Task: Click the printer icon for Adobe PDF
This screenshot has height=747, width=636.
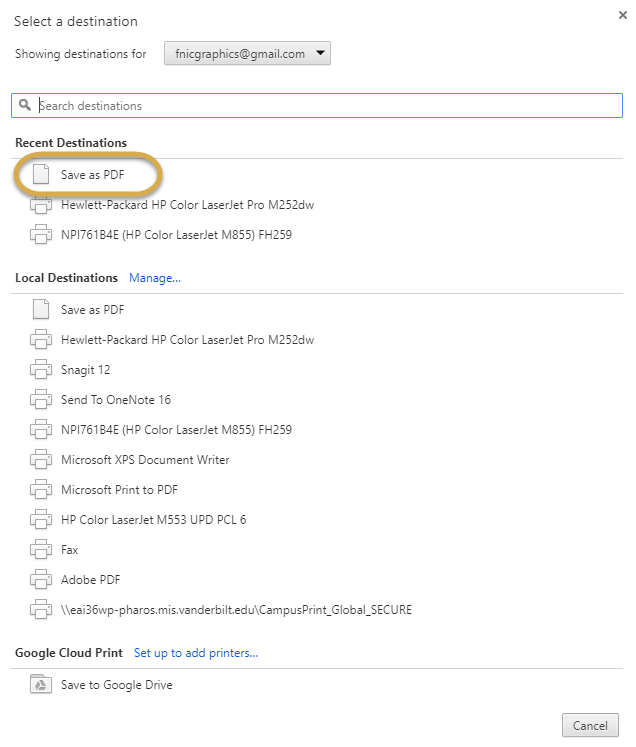Action: [41, 579]
